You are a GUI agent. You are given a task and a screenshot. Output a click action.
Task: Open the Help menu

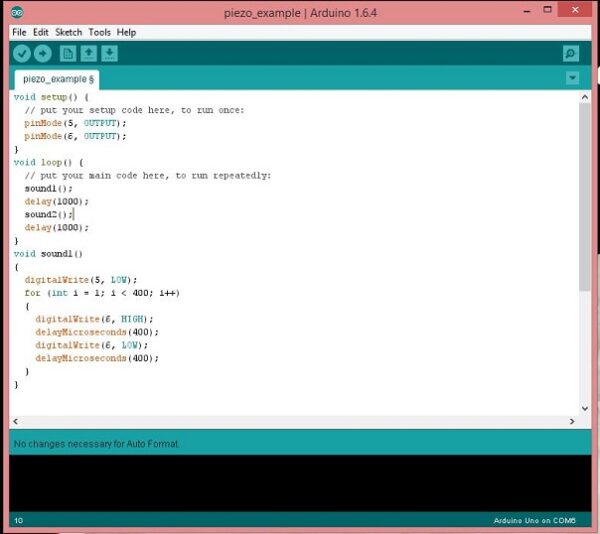tap(126, 32)
